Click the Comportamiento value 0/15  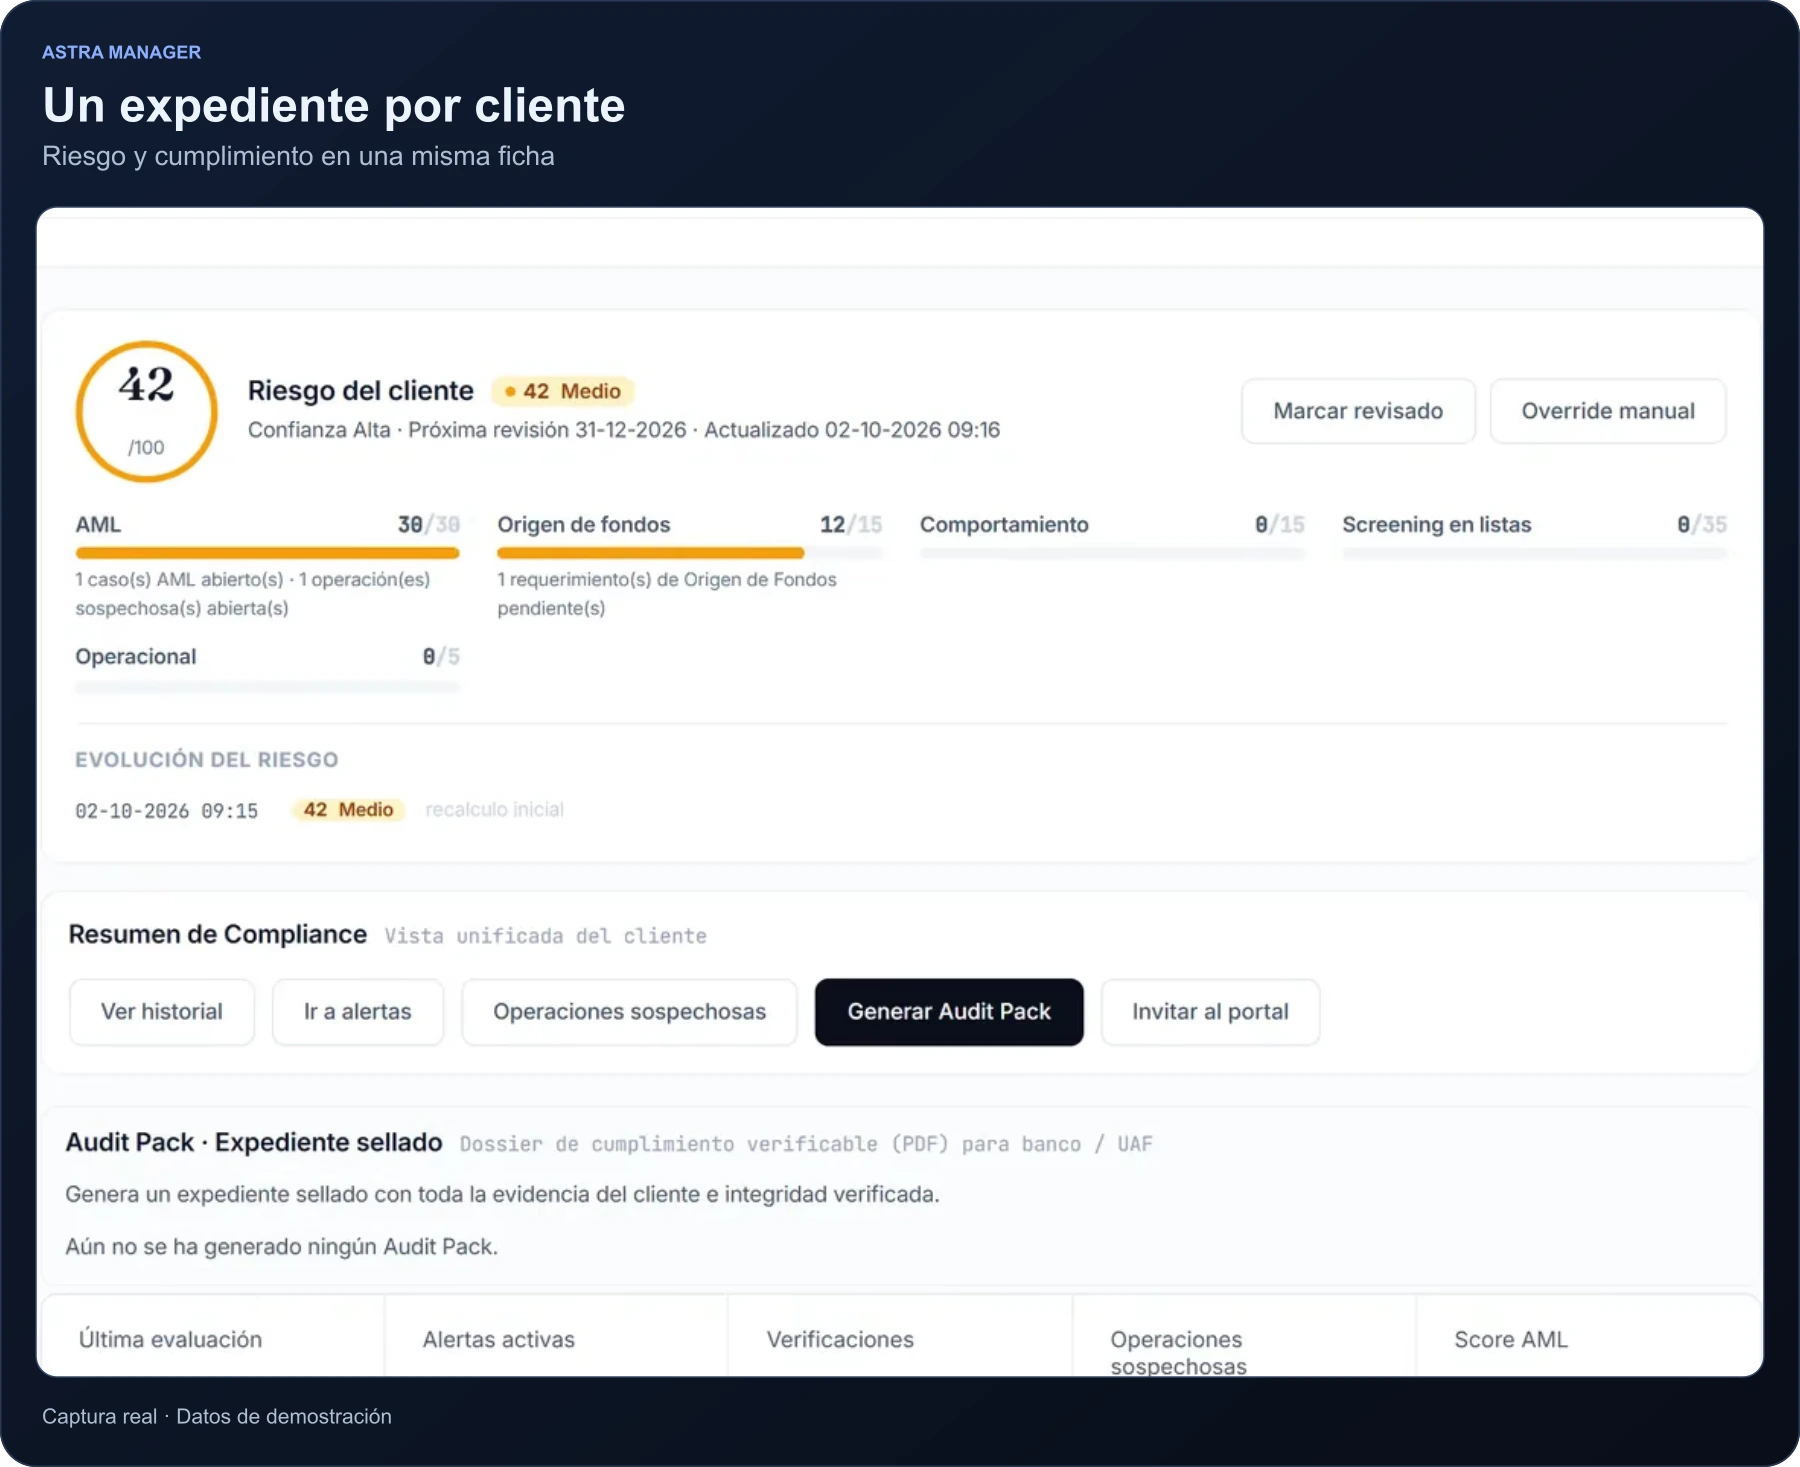(x=1280, y=525)
